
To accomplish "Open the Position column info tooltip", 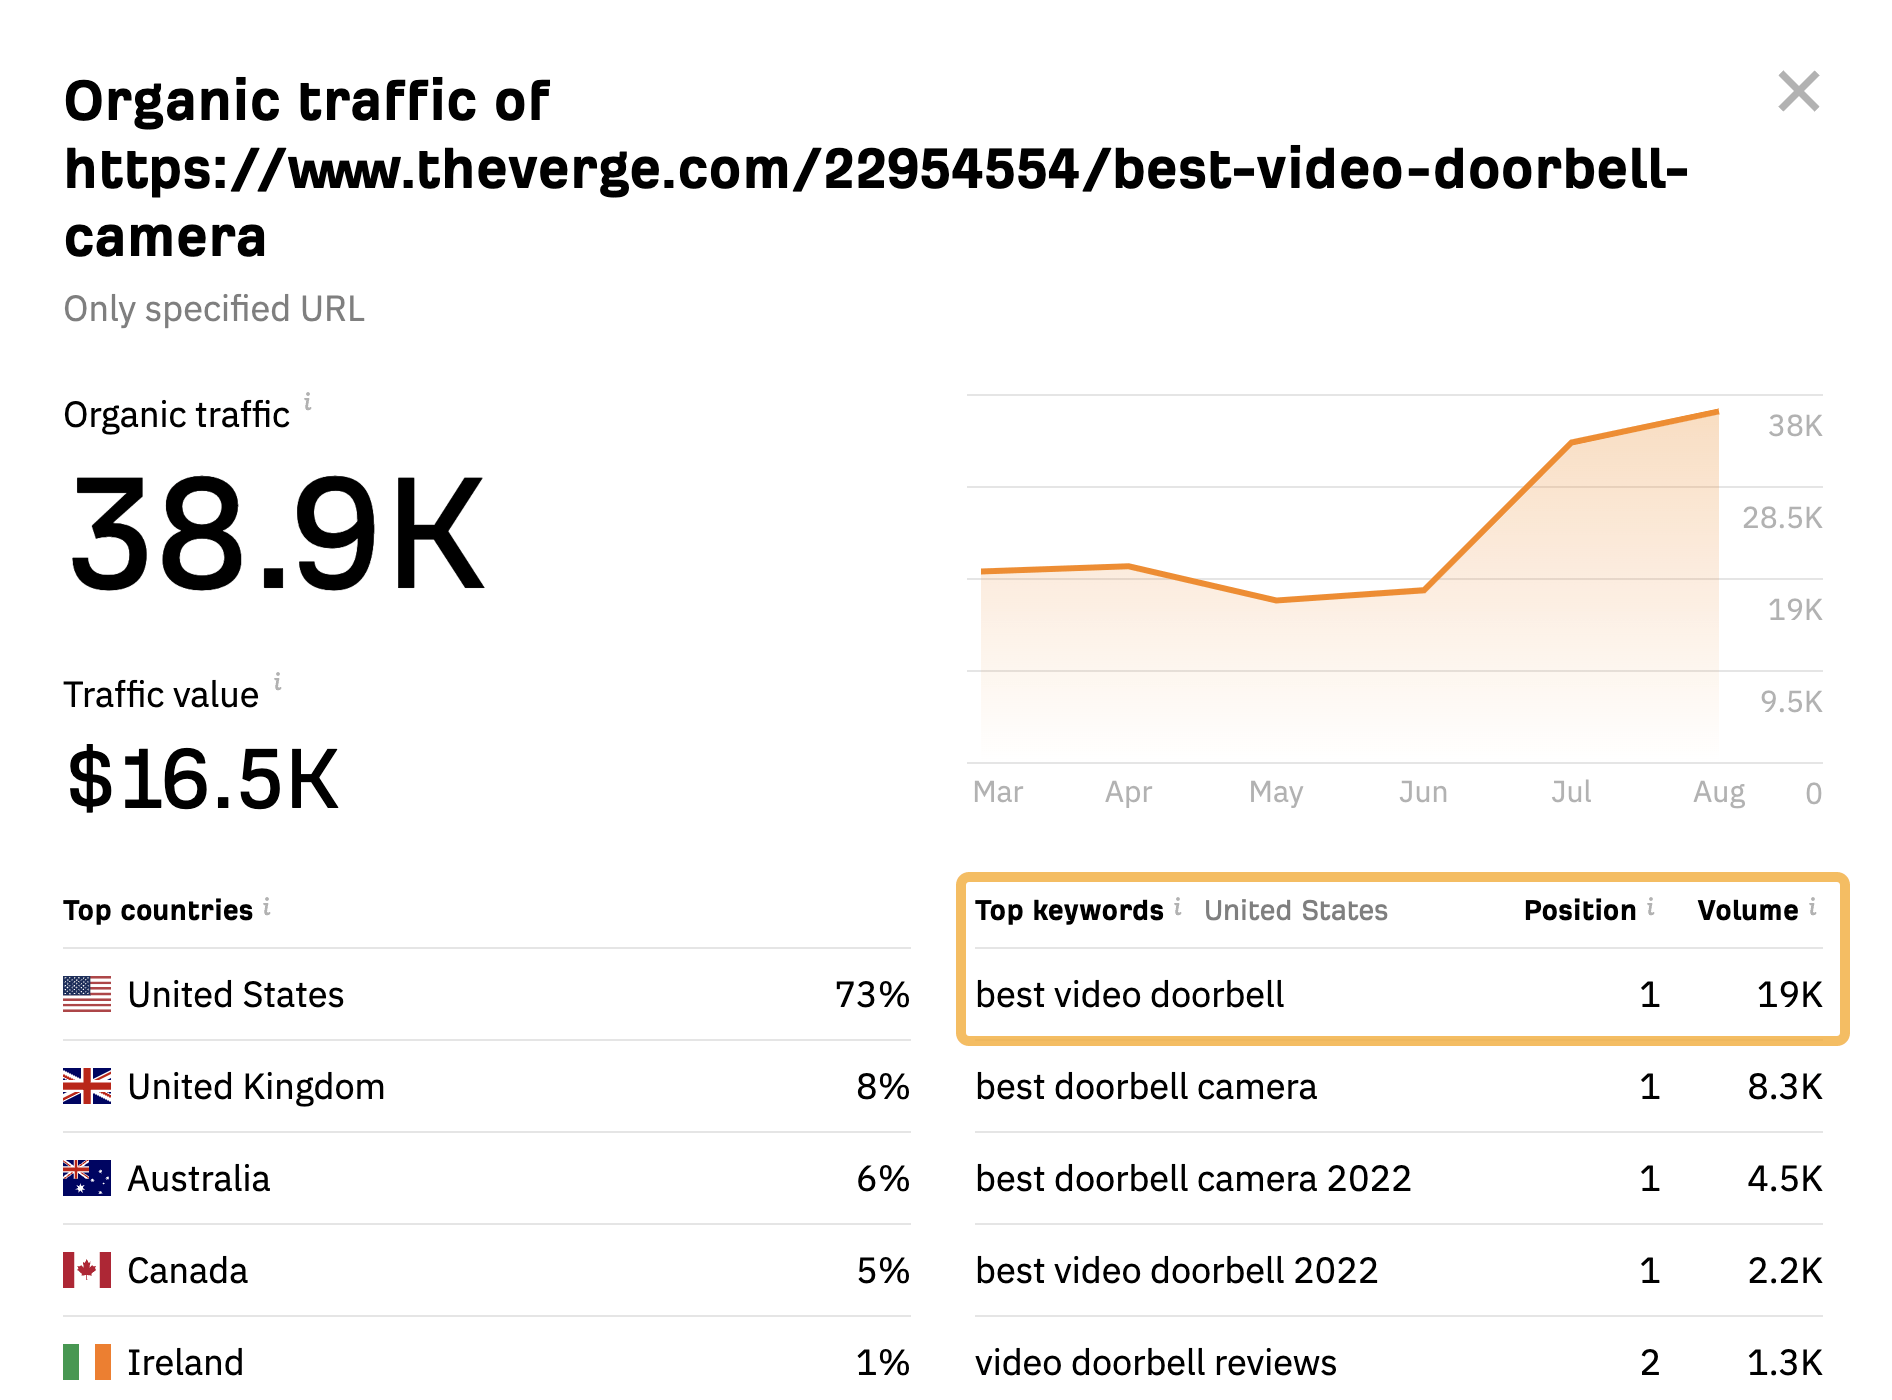I will tap(1650, 908).
